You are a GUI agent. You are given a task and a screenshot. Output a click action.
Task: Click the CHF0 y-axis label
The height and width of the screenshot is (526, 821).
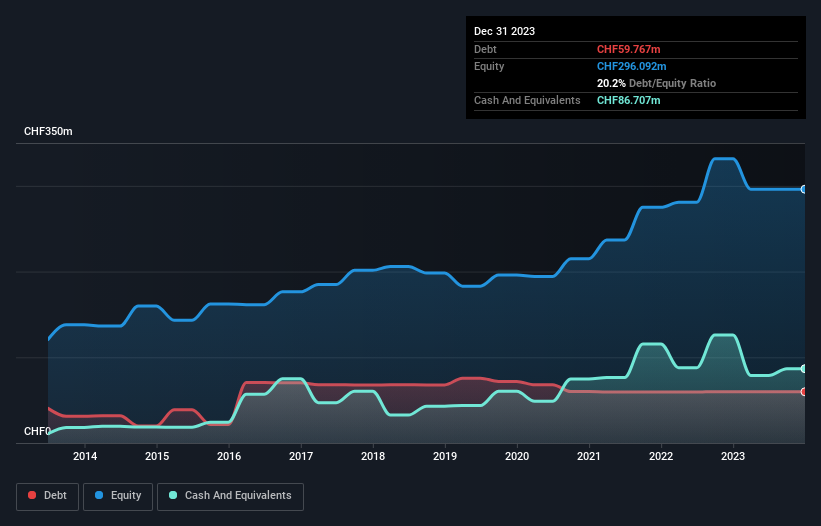(37, 431)
